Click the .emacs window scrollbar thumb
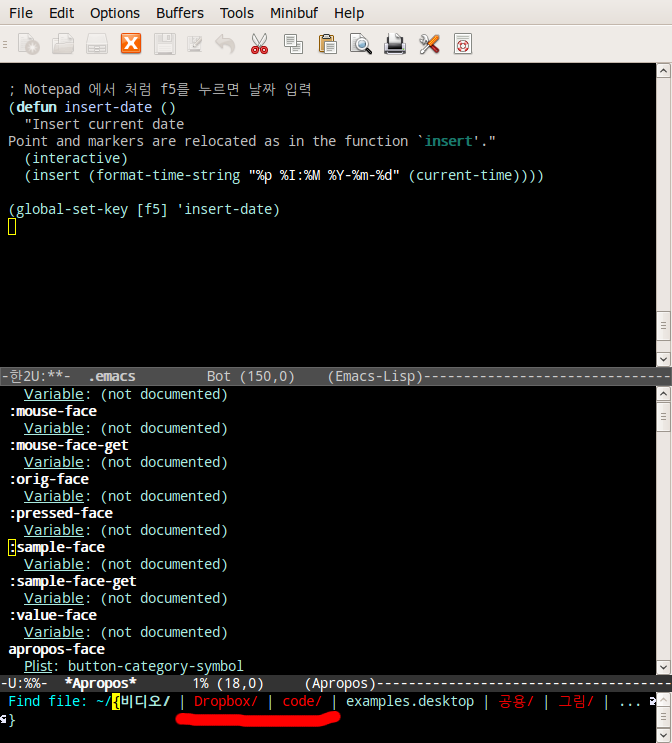672x743 pixels. [663, 326]
